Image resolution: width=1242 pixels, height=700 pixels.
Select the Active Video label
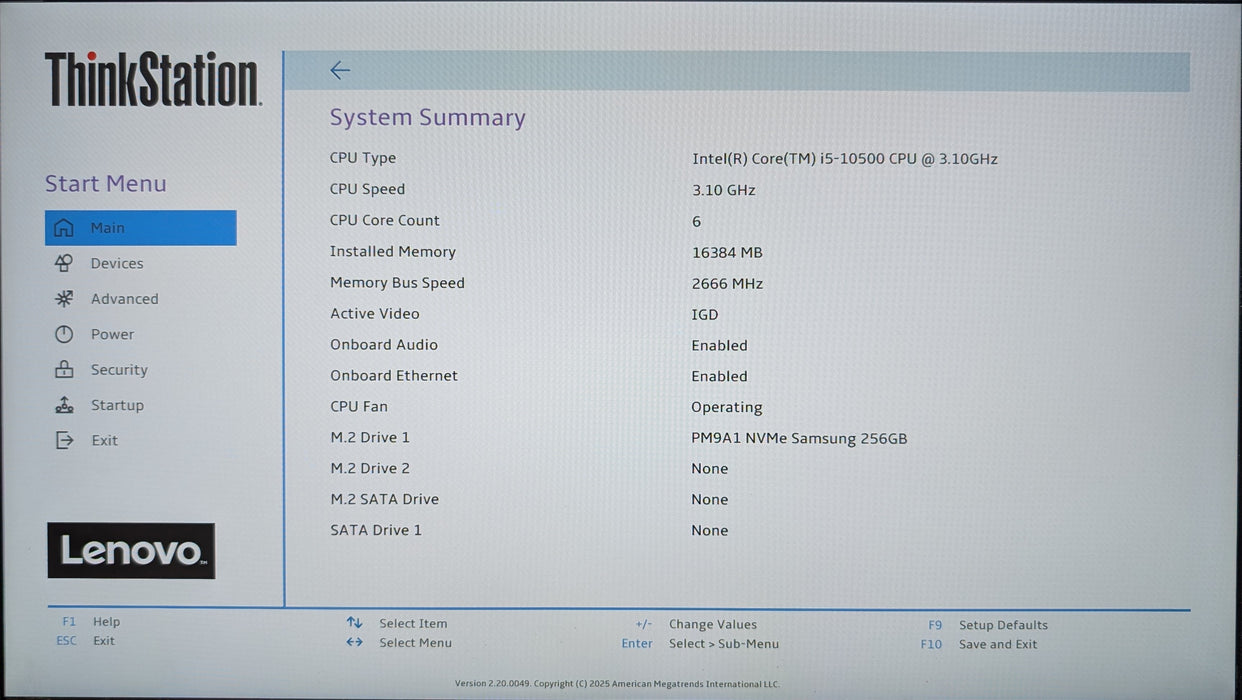375,314
